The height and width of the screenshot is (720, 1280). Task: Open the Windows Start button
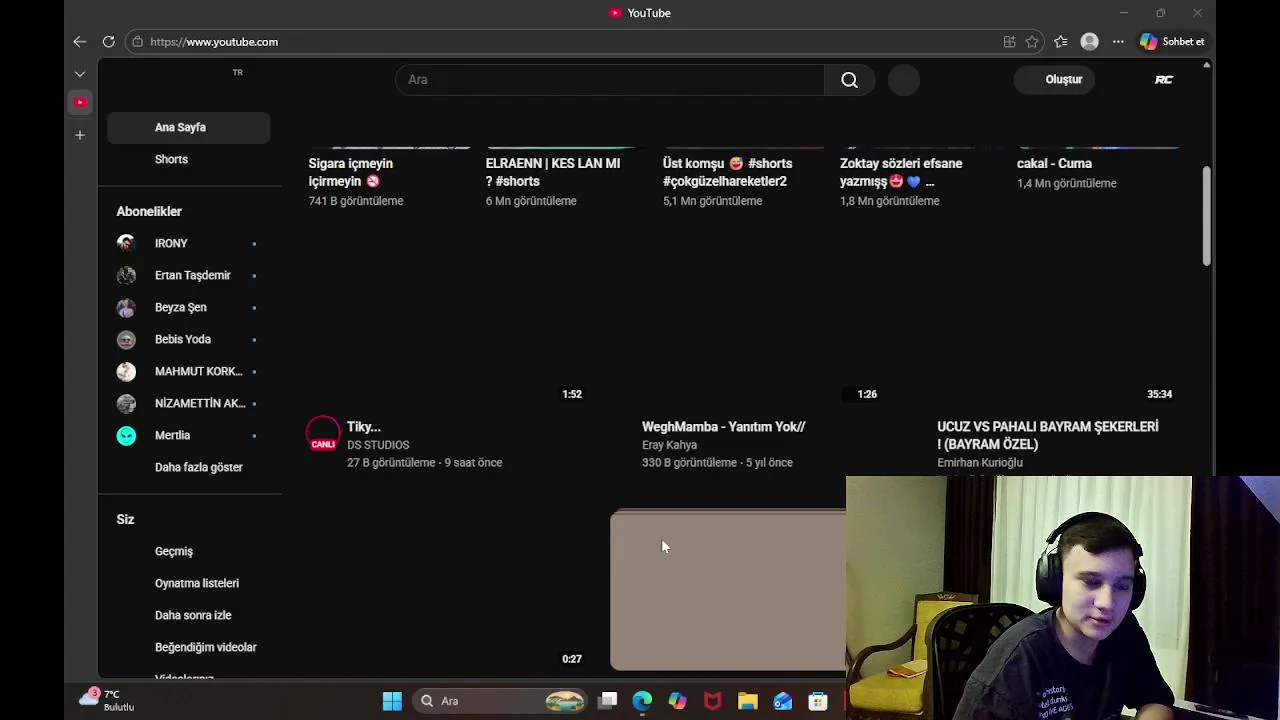coord(392,701)
